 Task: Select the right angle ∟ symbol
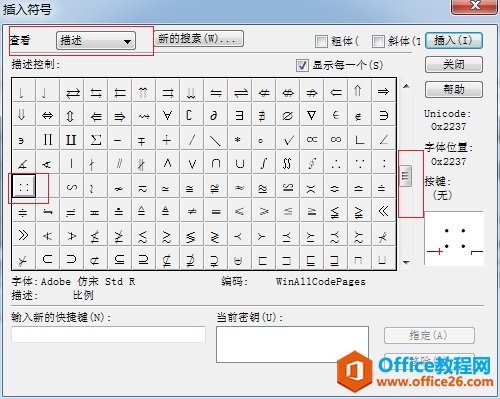point(360,140)
